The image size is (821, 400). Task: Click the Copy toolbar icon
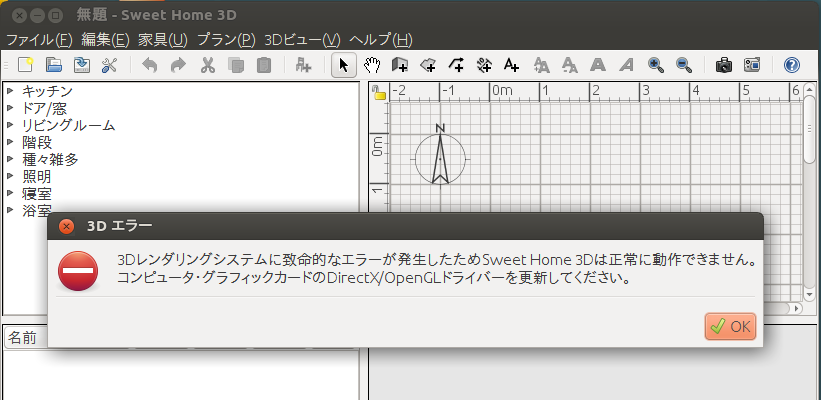click(236, 65)
